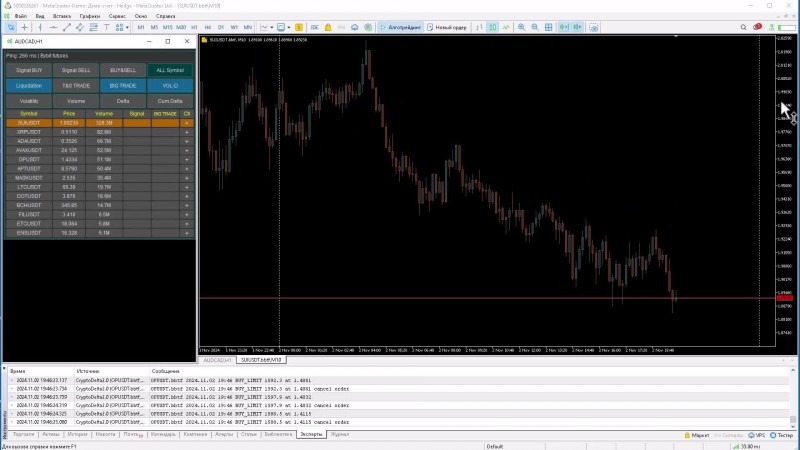Switch to the AUDCAD,H1 chart tab
This screenshot has height=450, width=800.
(217, 360)
